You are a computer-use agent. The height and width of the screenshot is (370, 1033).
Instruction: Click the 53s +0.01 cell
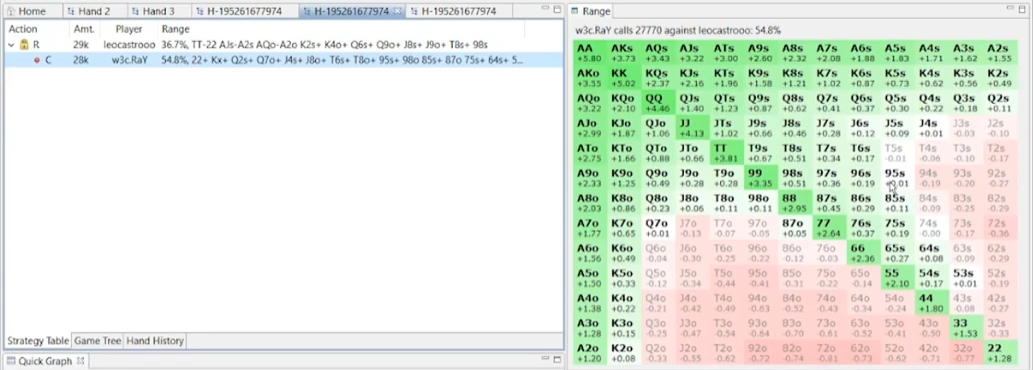click(966, 278)
